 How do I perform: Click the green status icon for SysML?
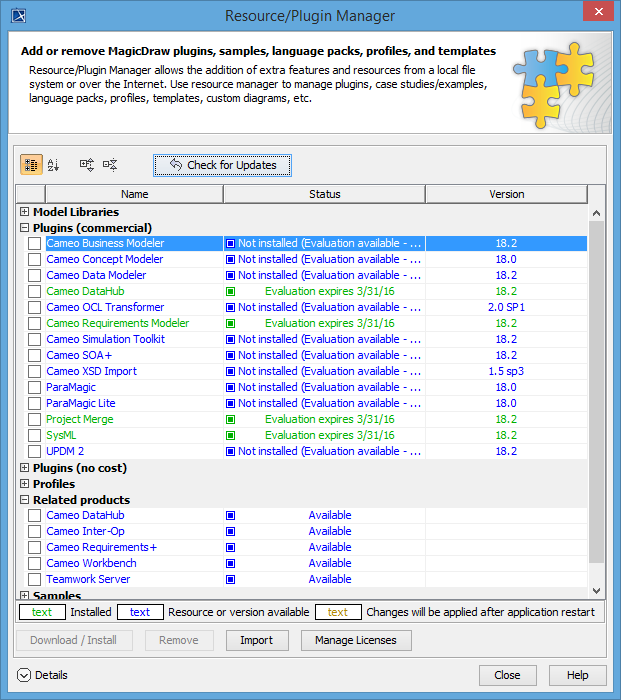230,435
